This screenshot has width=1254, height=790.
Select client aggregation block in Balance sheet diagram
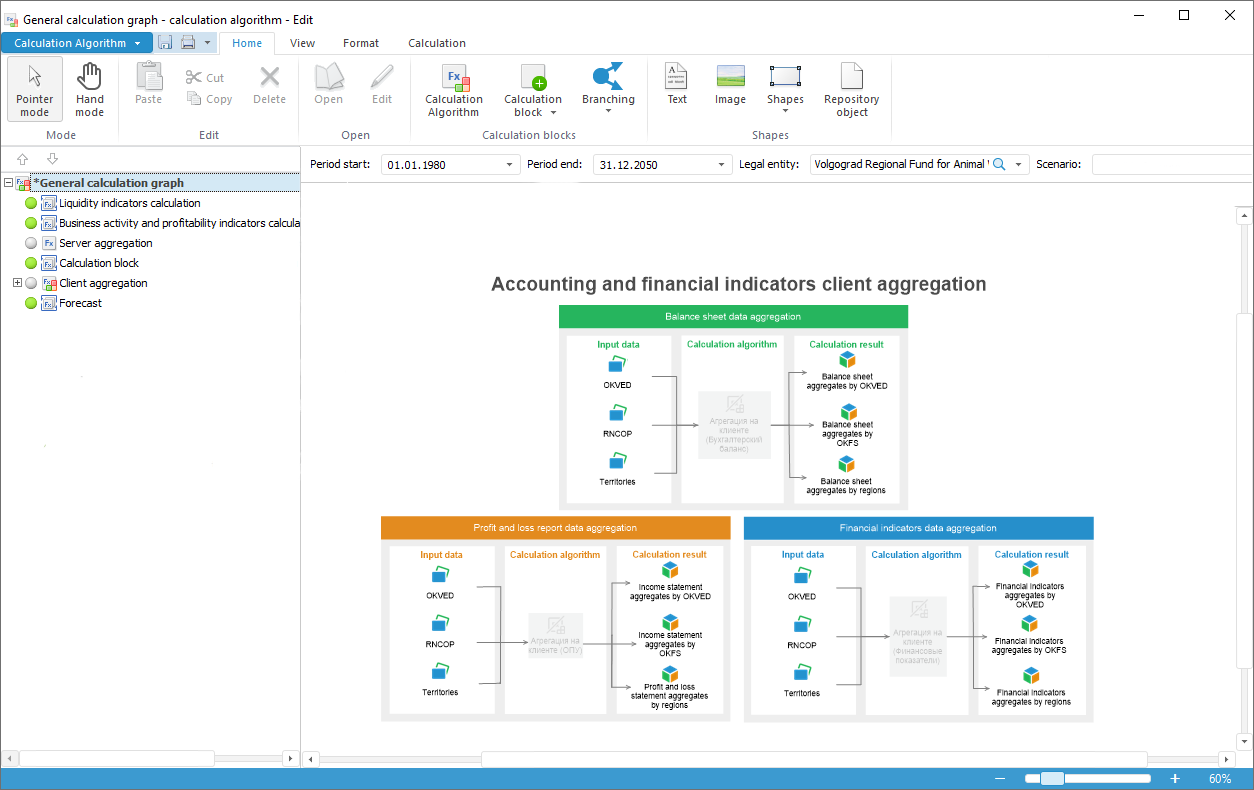tap(734, 425)
